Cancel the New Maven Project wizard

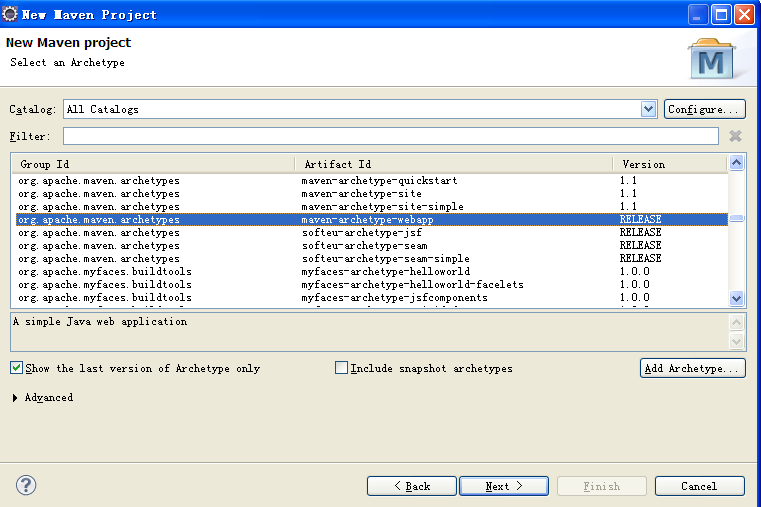(x=699, y=486)
